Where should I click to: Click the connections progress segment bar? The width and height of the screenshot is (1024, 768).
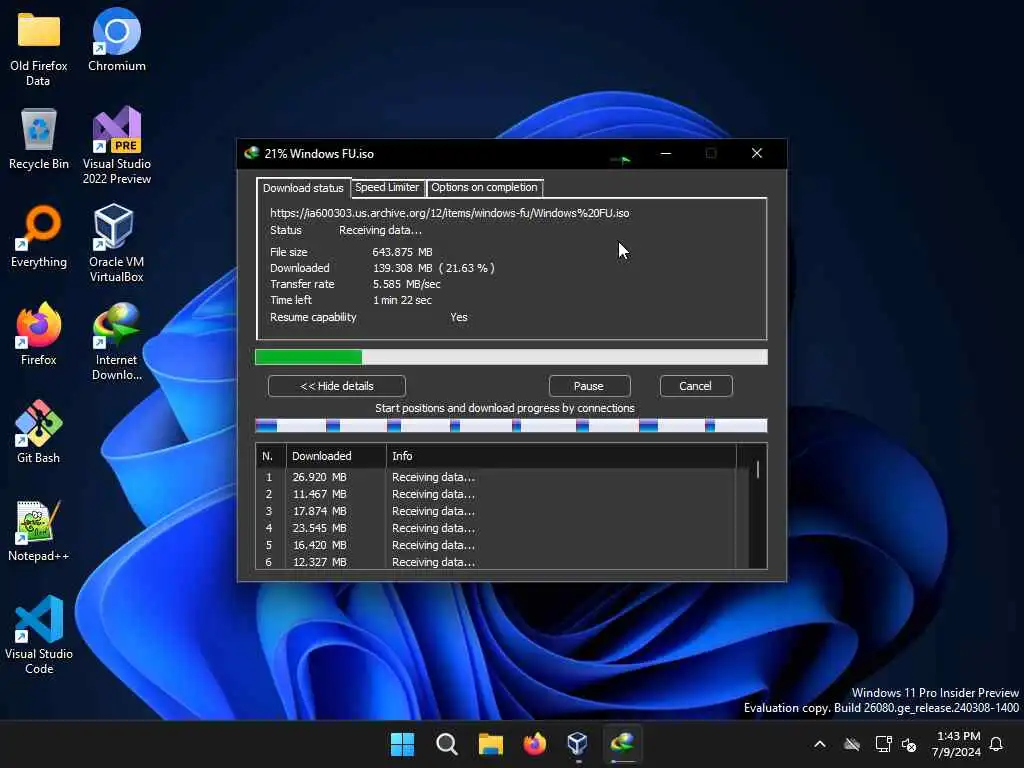pos(511,426)
